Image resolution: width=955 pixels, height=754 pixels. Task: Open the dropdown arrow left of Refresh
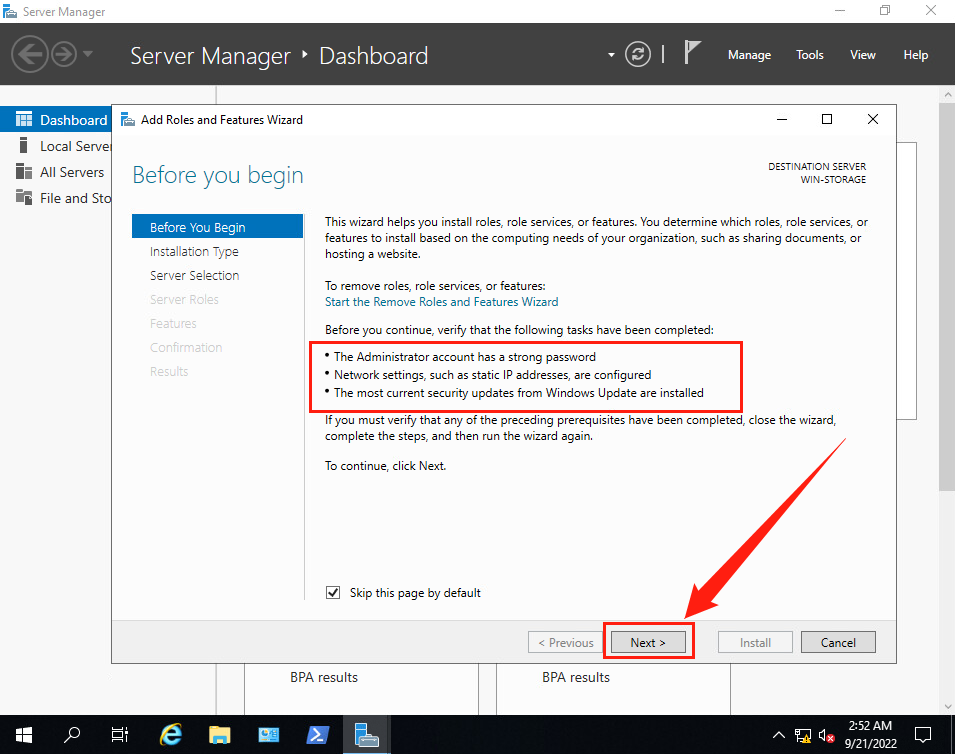point(611,55)
